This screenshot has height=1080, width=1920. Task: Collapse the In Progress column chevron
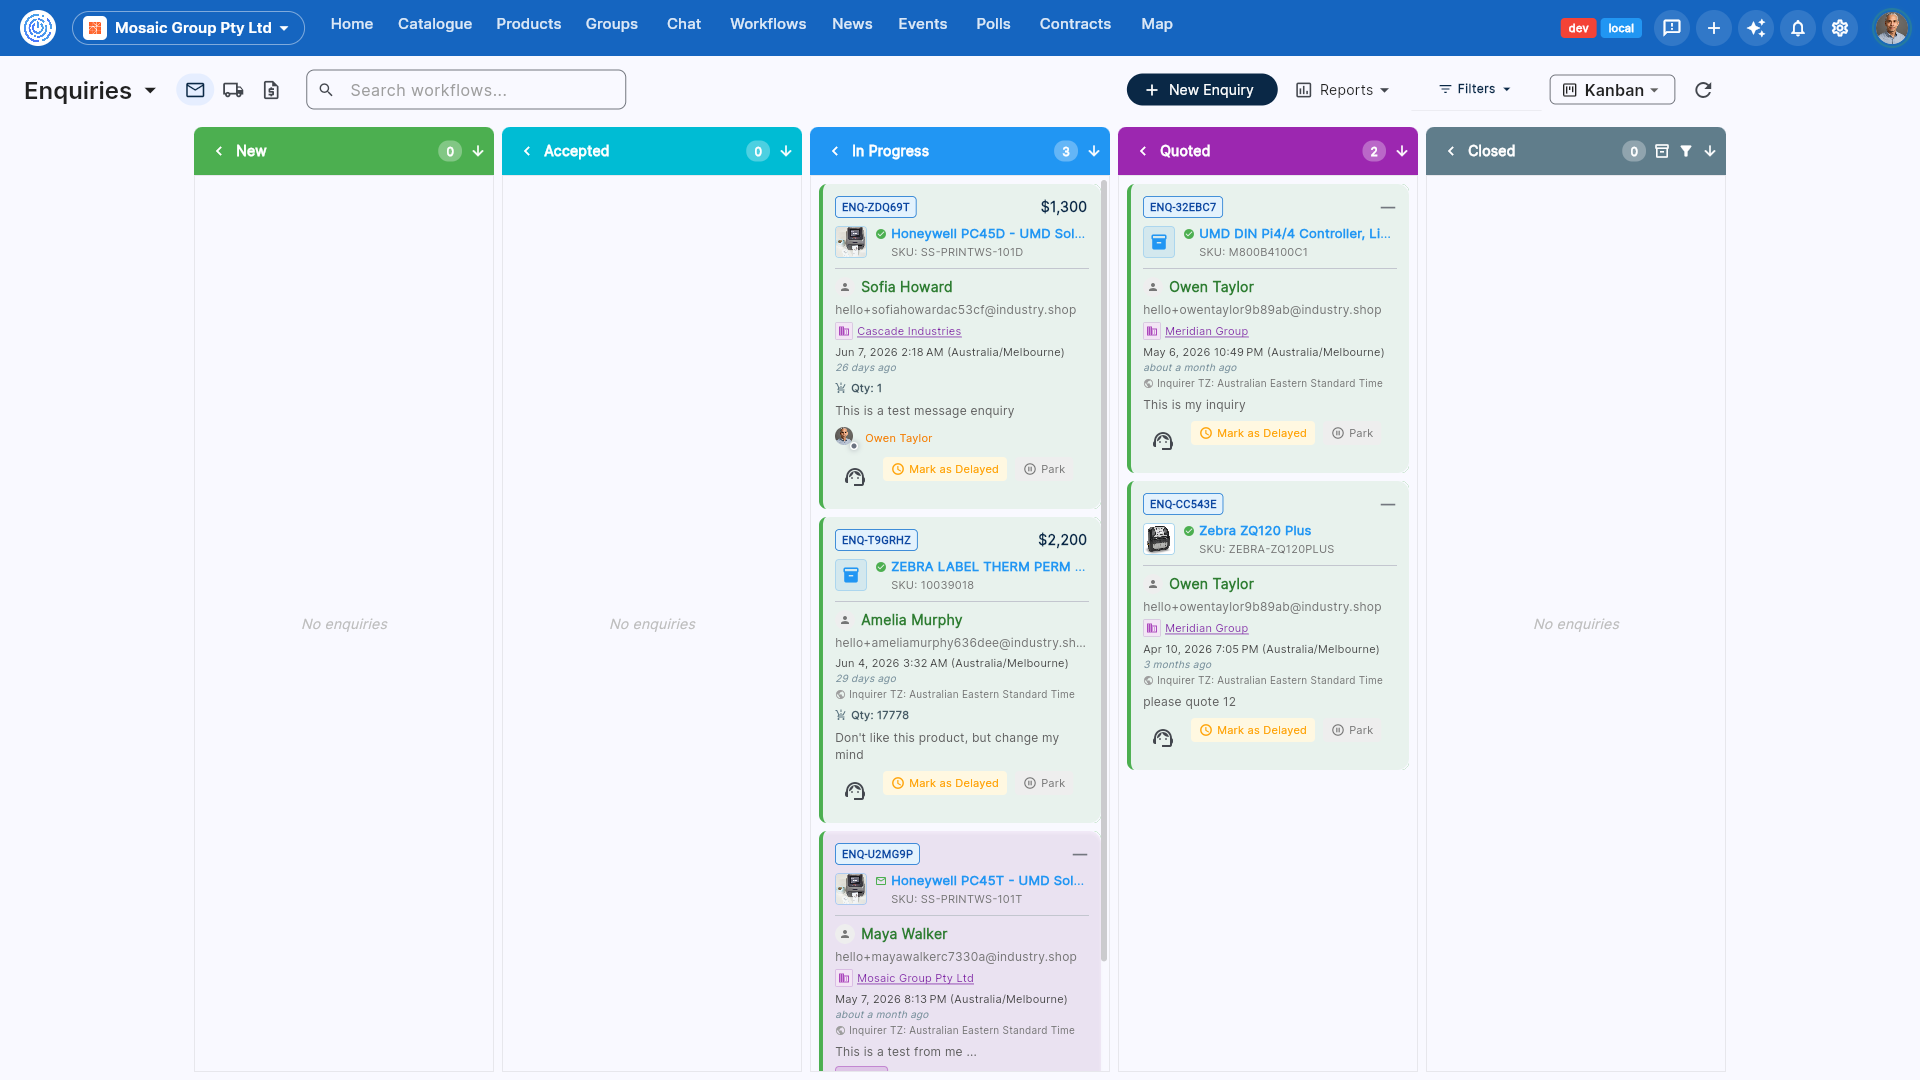pyautogui.click(x=835, y=151)
